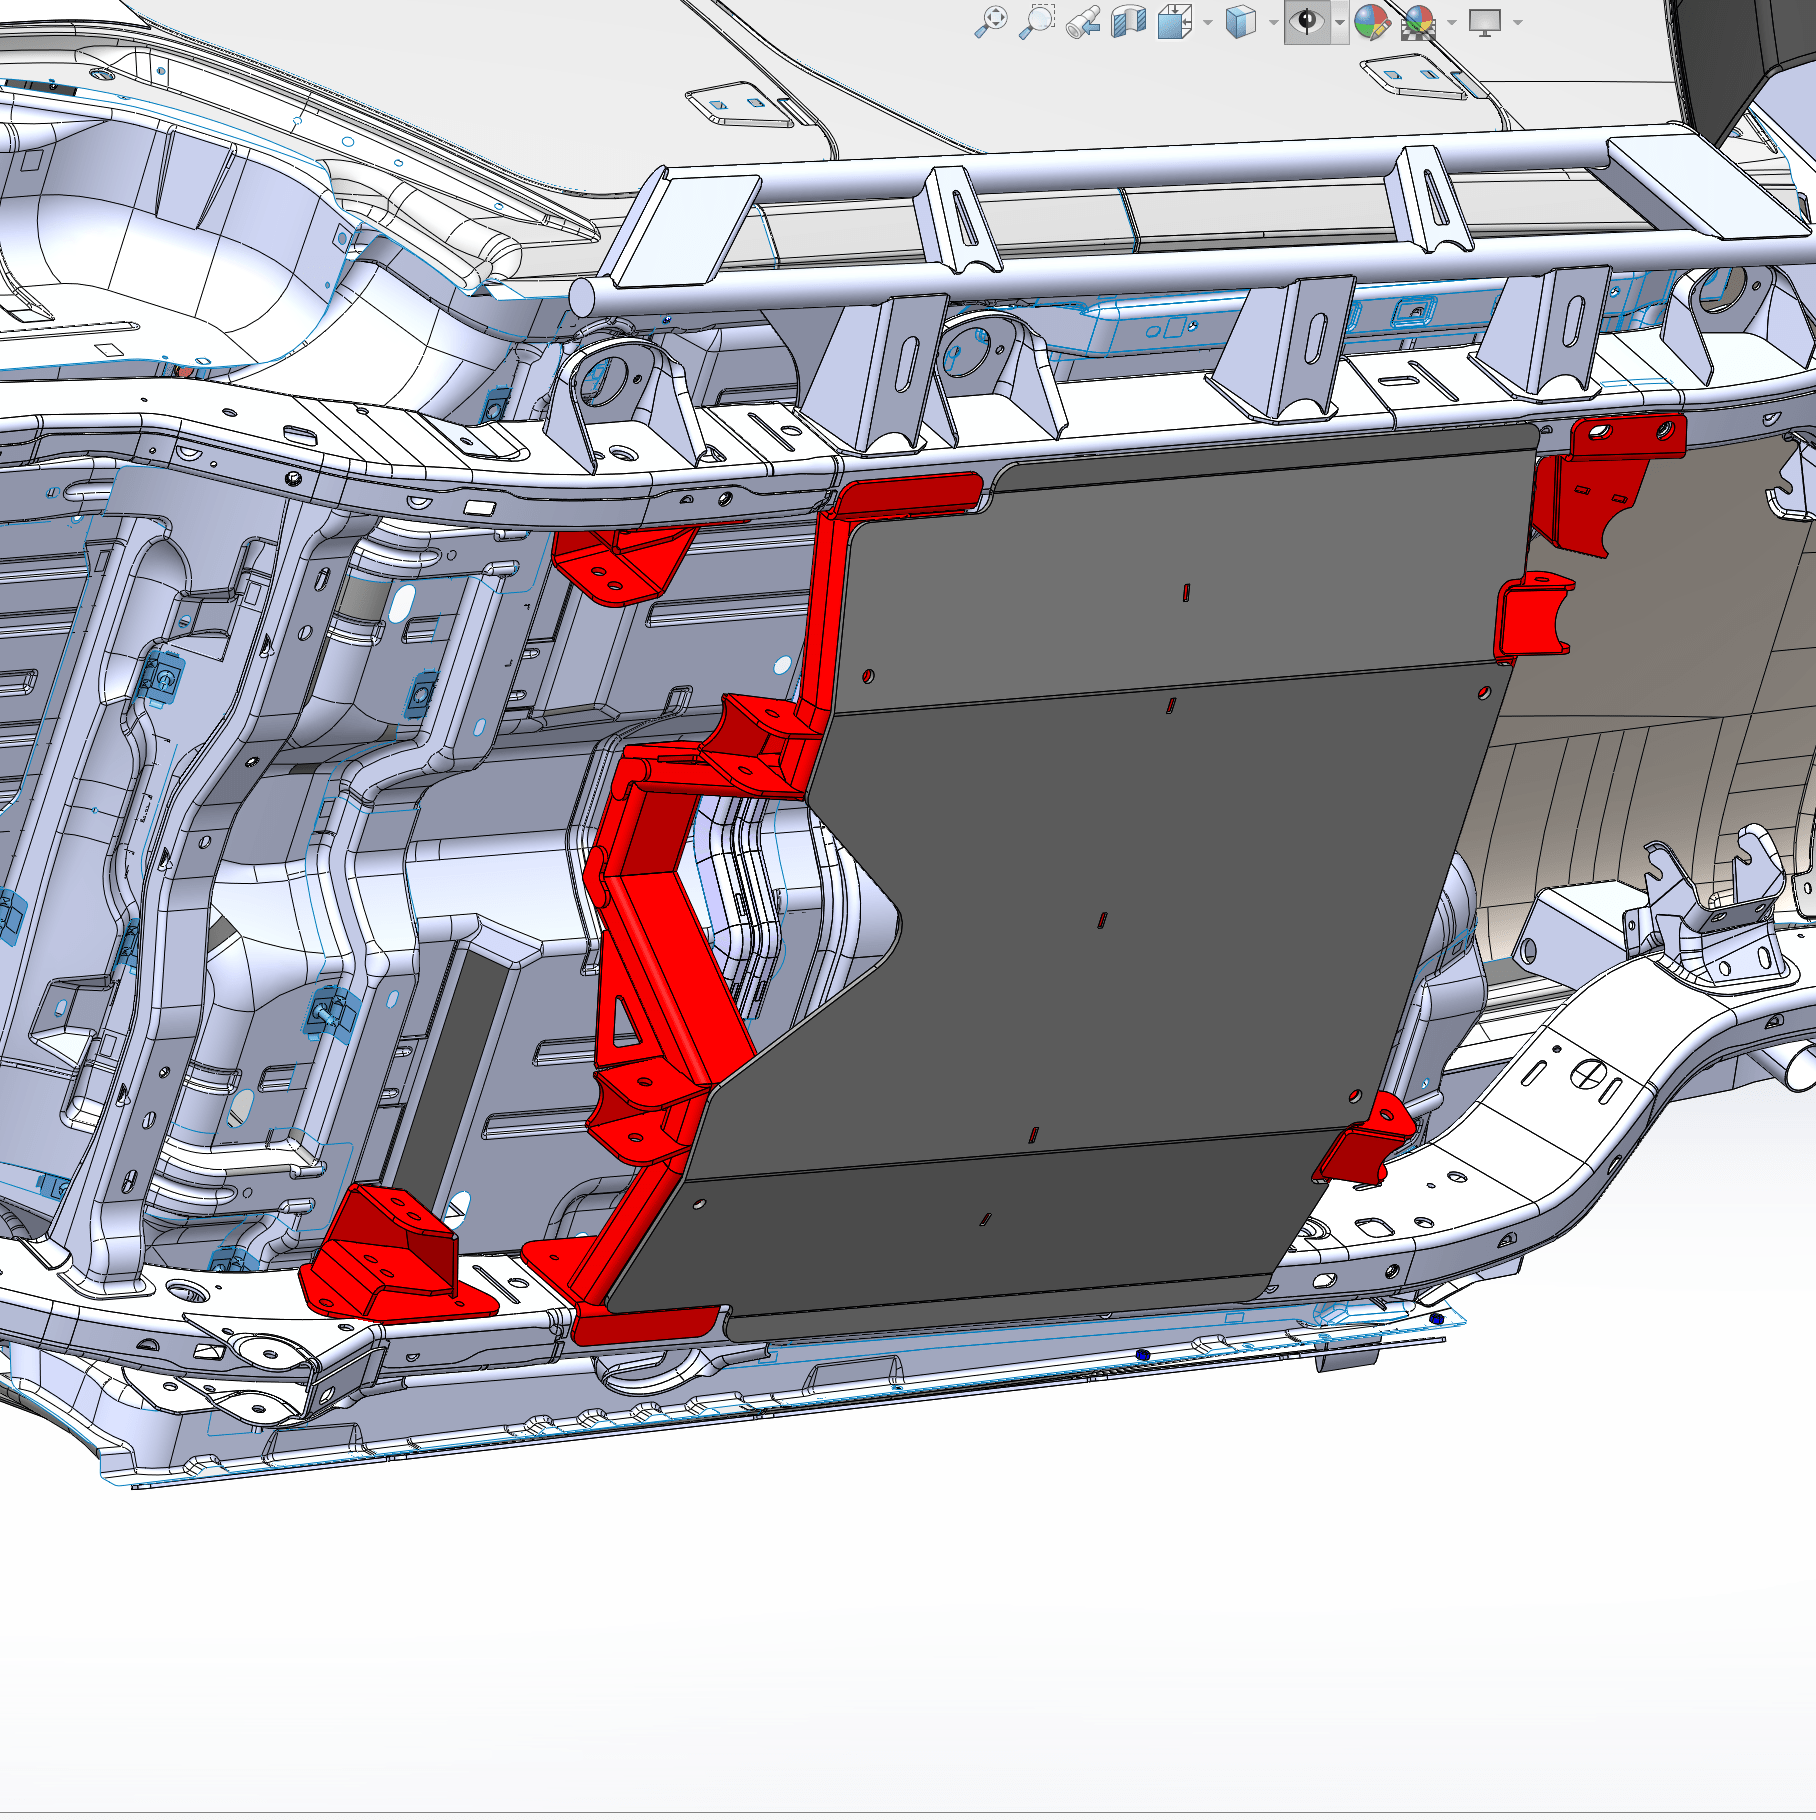
Task: Open the Section View tool
Action: [1129, 21]
